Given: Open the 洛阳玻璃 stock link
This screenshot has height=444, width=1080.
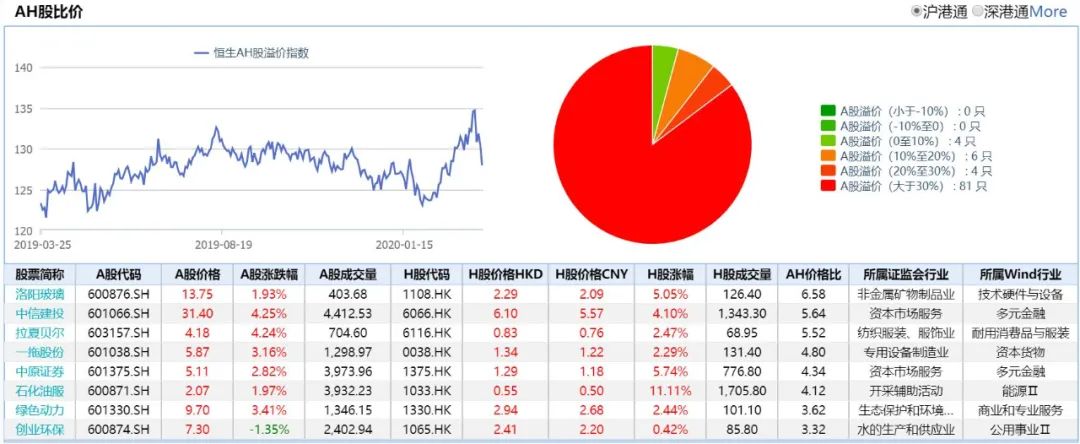Looking at the screenshot, I should pyautogui.click(x=39, y=294).
